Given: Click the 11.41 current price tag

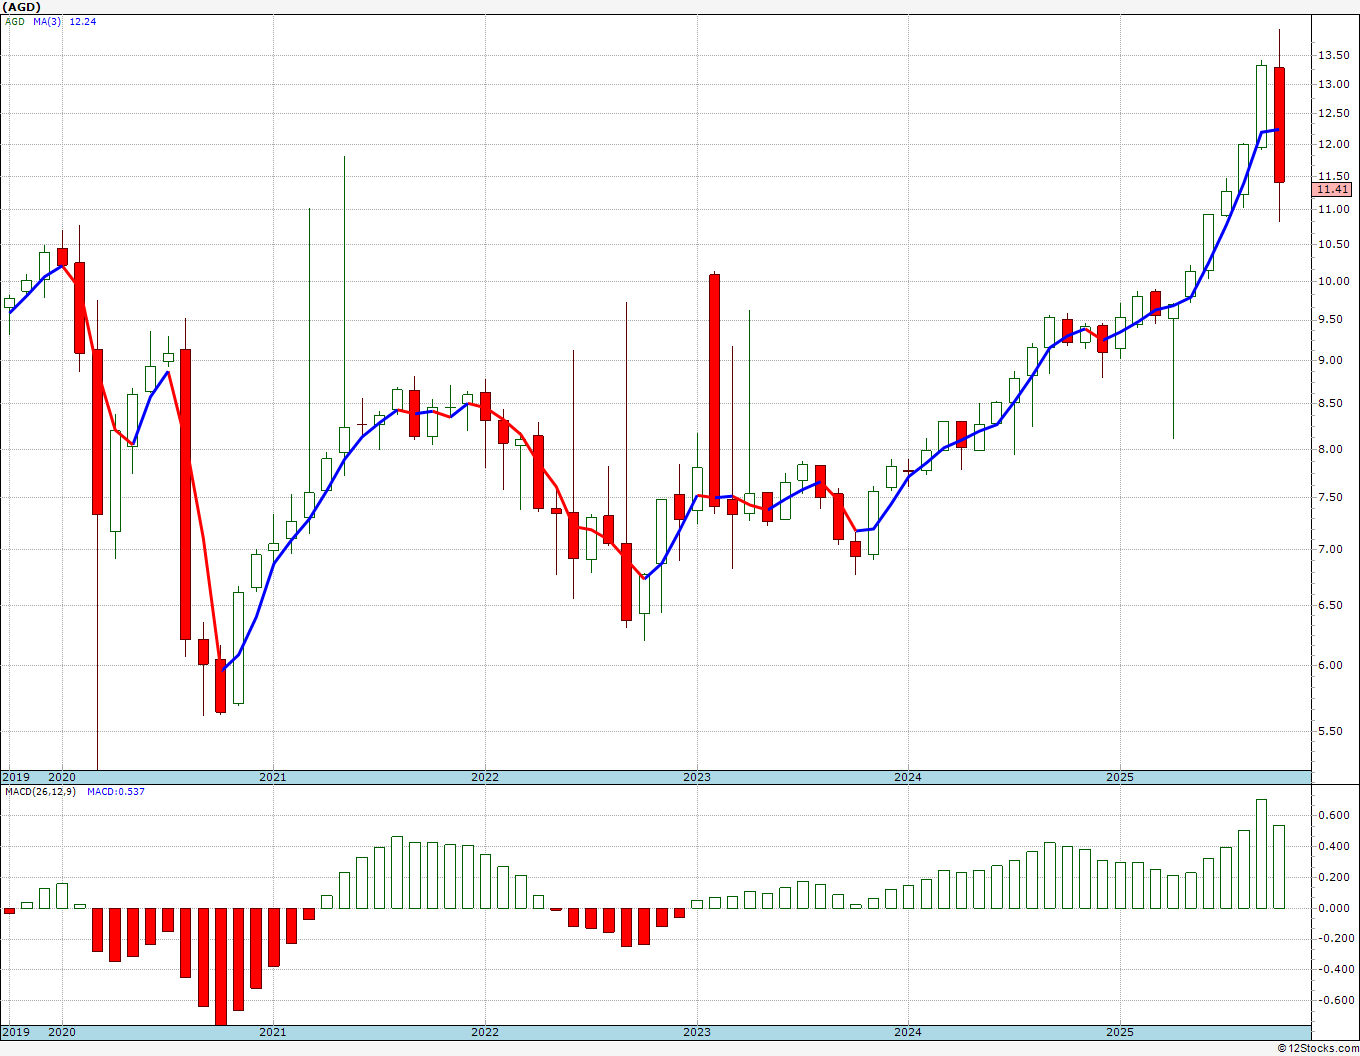Looking at the screenshot, I should pos(1333,189).
